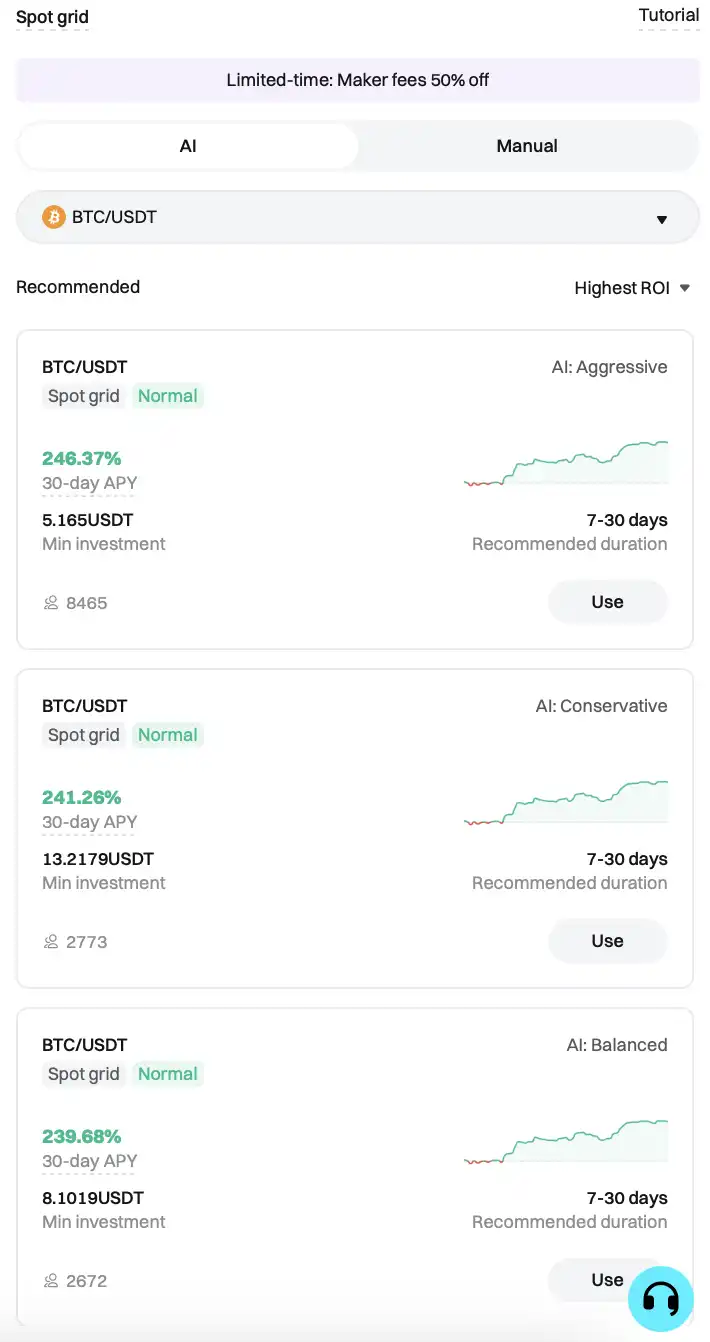
Task: Open the customer support headset chat
Action: 660,1299
